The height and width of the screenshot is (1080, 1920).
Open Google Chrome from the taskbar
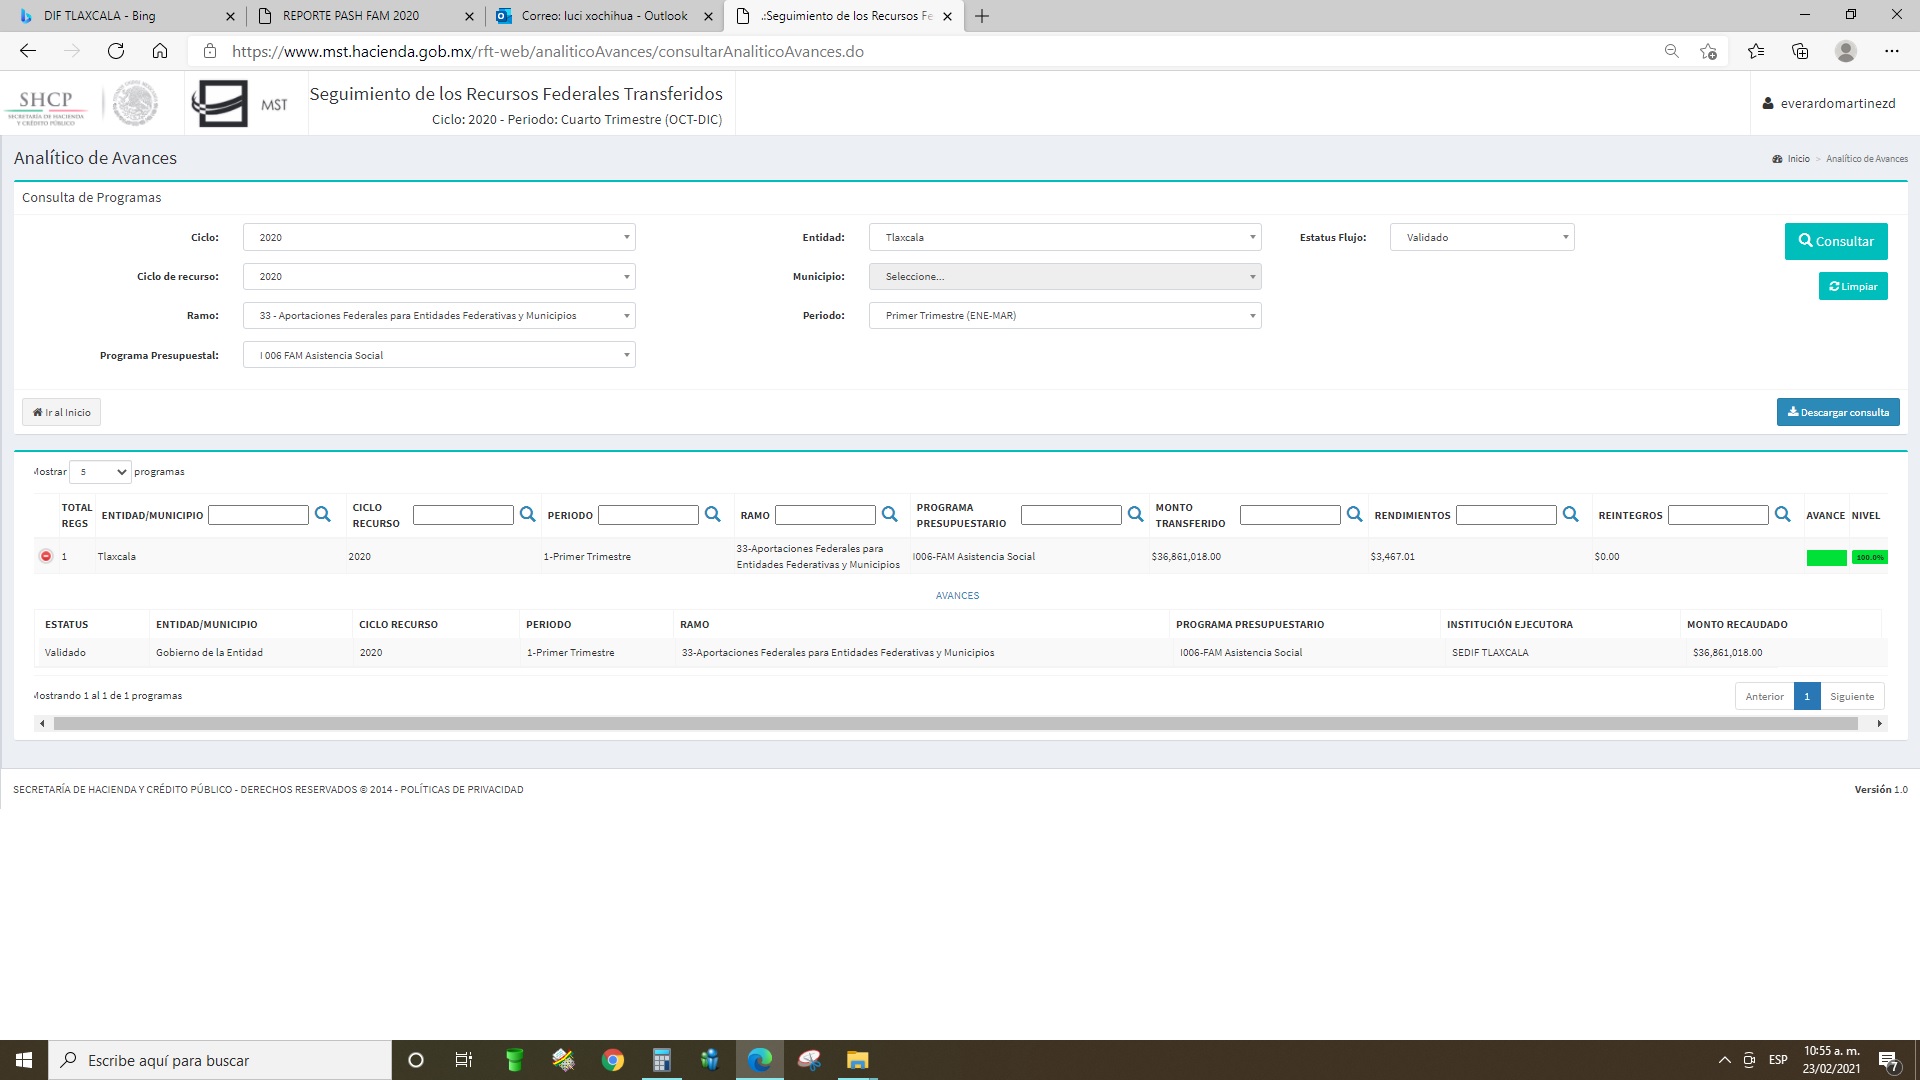pyautogui.click(x=612, y=1060)
